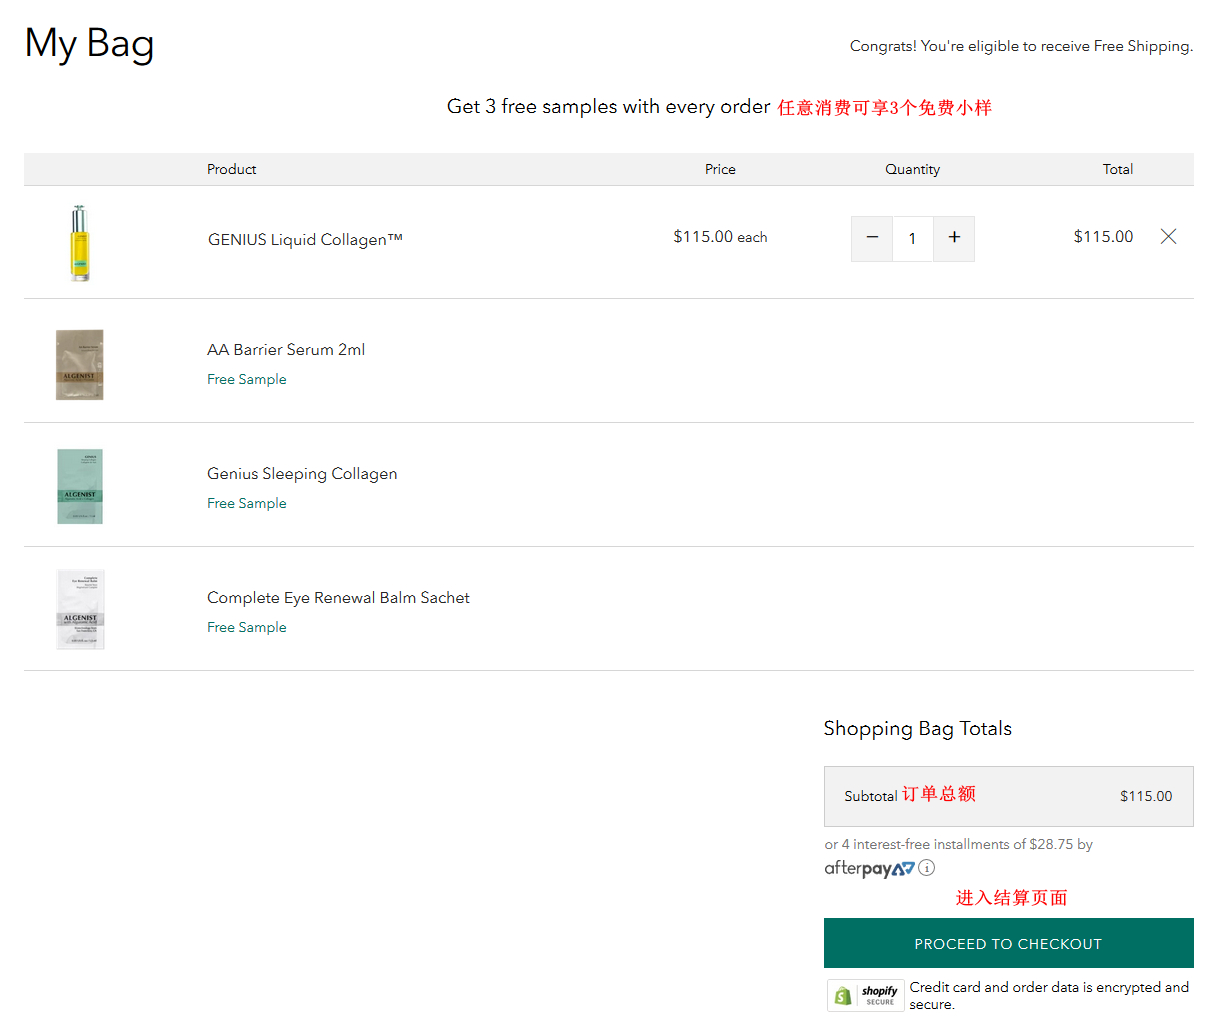Click Free Sample label under Complete Eye Renewal Balm
This screenshot has height=1027, width=1220.
247,627
